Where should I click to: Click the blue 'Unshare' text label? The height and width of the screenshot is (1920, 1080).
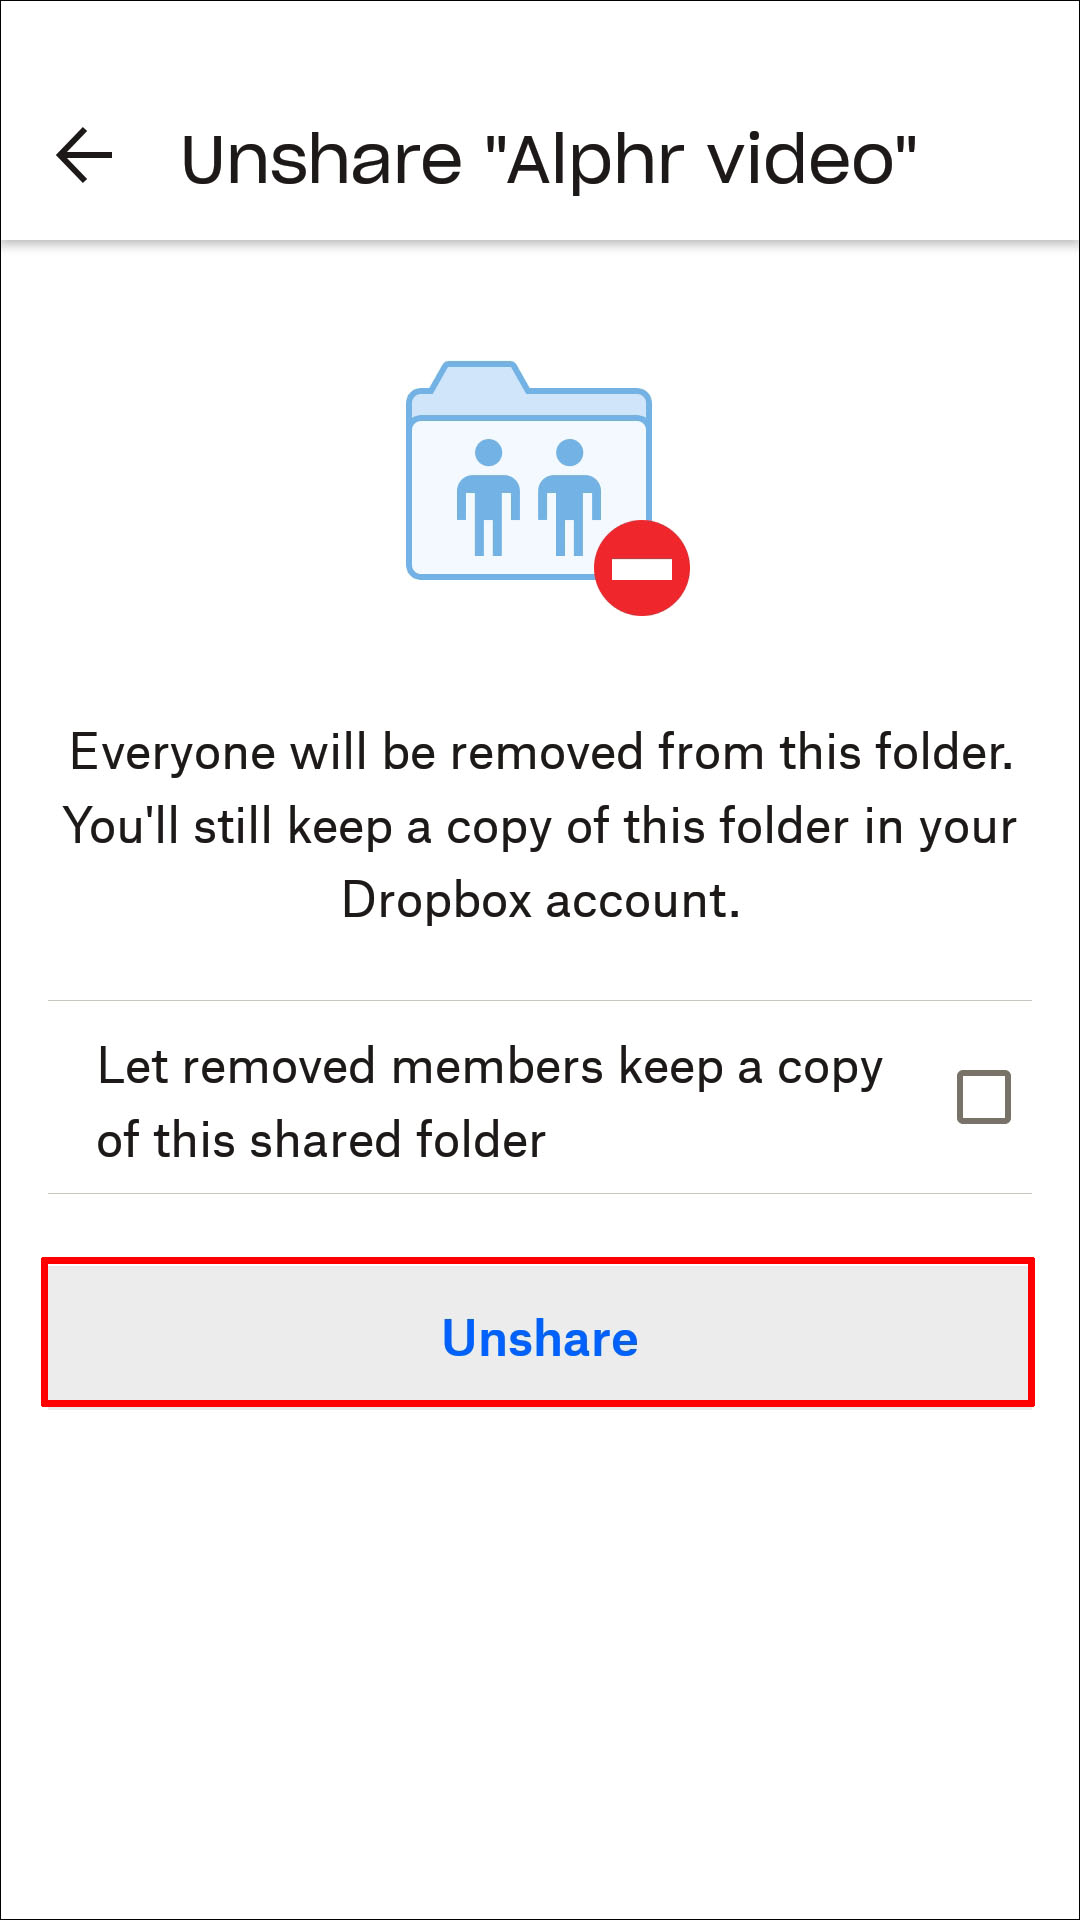tap(540, 1338)
